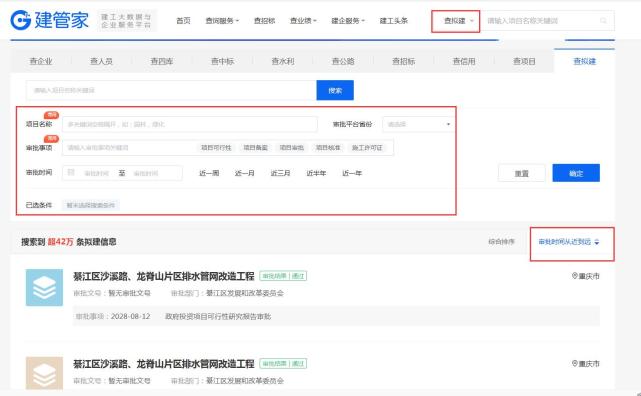Image resolution: width=641 pixels, height=396 pixels.
Task: Switch to the 查信用 tab
Action: click(x=464, y=61)
